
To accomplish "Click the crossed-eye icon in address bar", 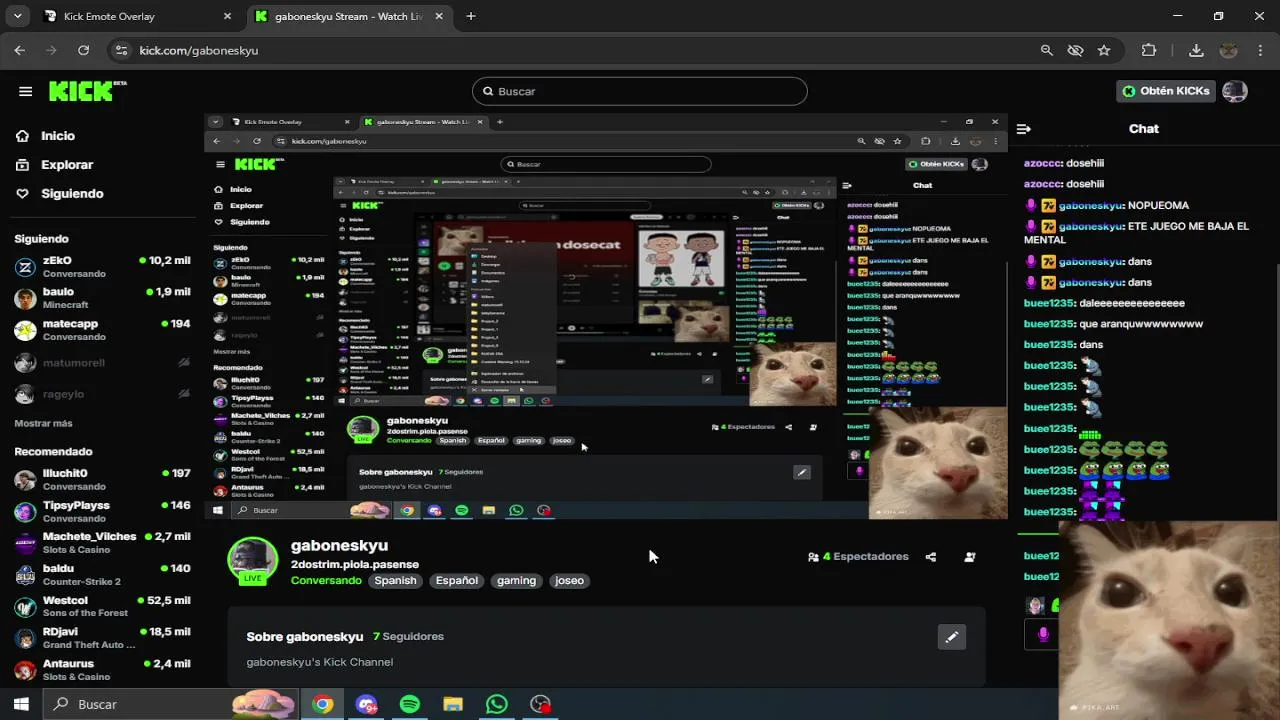I will click(1075, 50).
